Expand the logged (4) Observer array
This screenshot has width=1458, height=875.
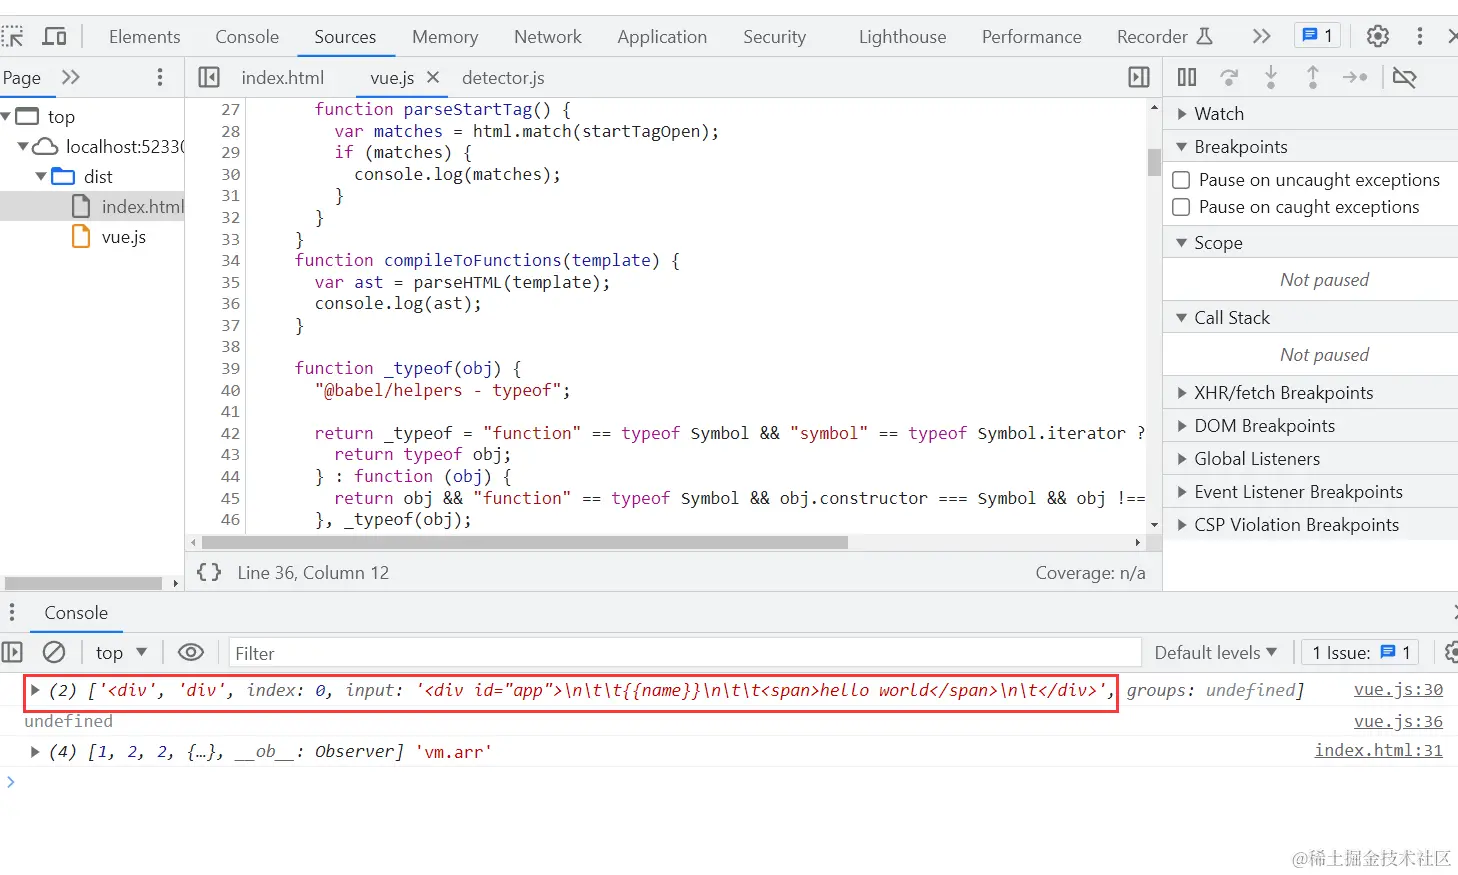click(x=35, y=751)
